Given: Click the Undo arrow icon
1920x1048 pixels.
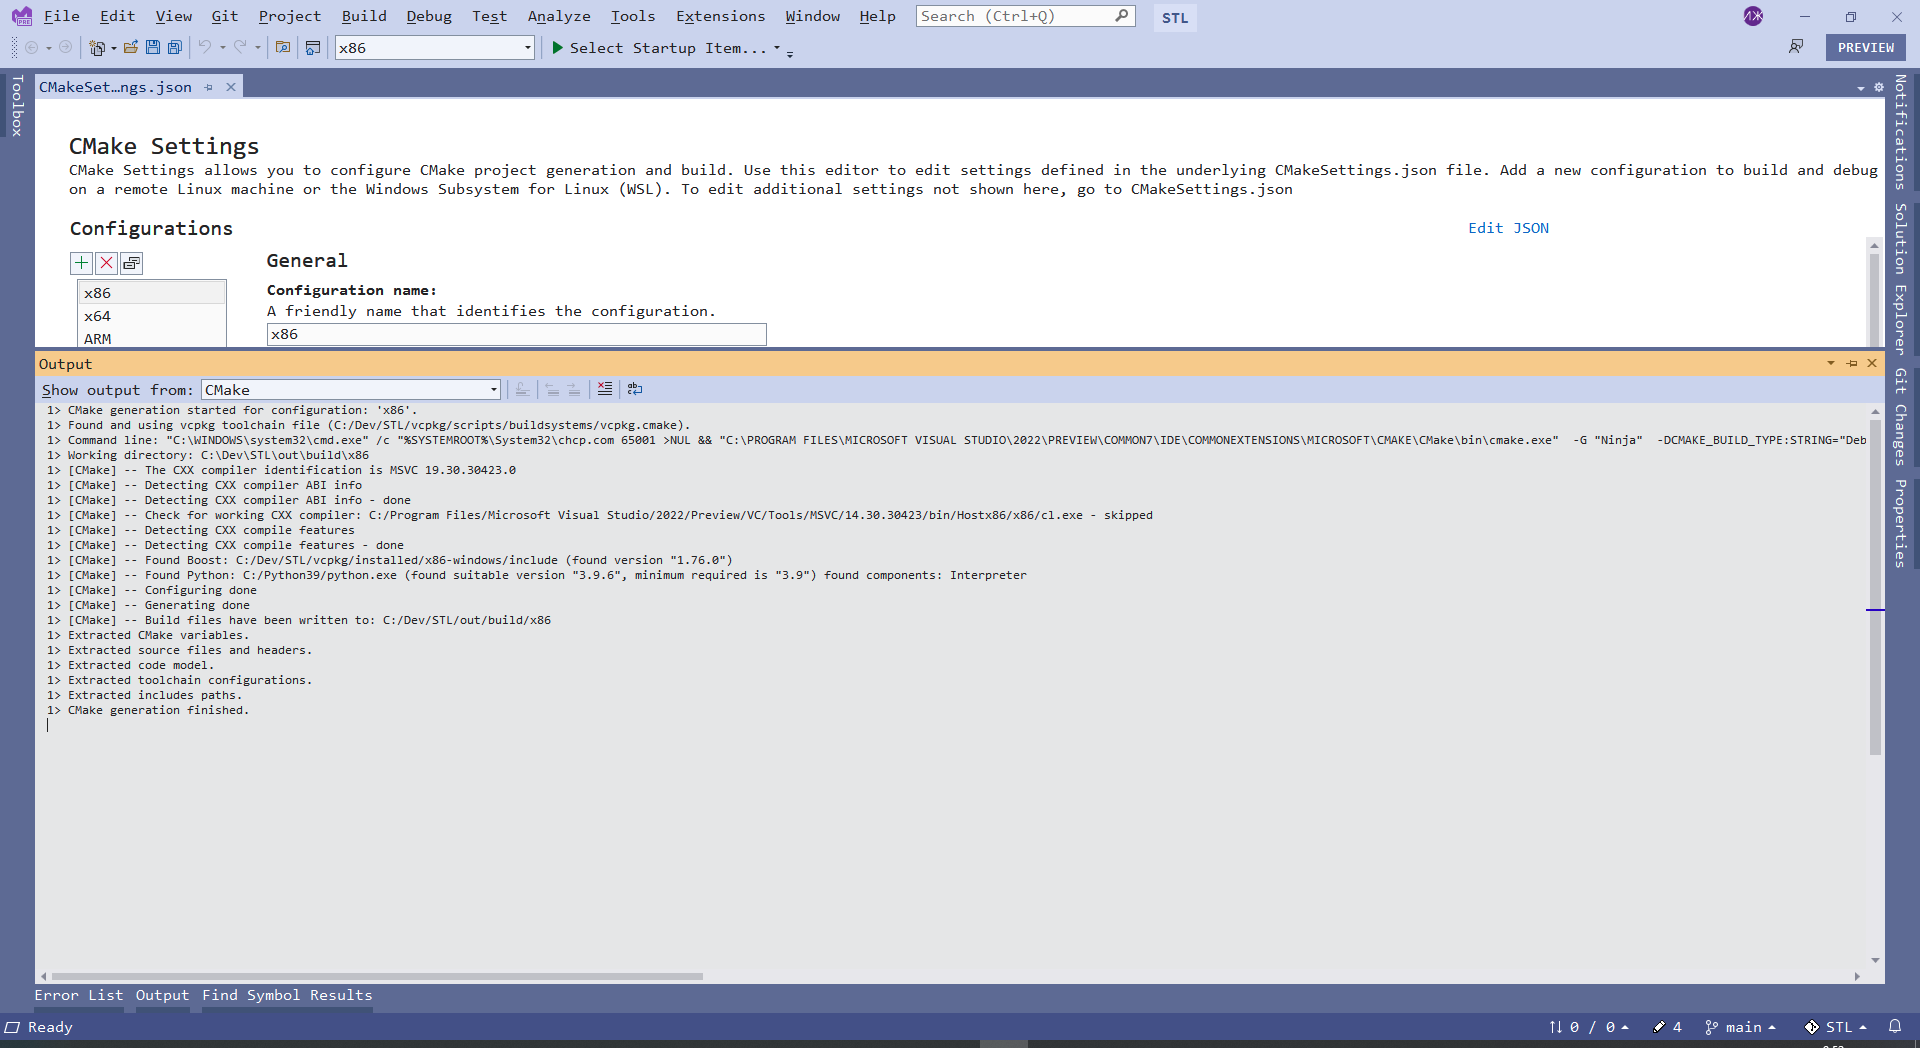Looking at the screenshot, I should (205, 47).
